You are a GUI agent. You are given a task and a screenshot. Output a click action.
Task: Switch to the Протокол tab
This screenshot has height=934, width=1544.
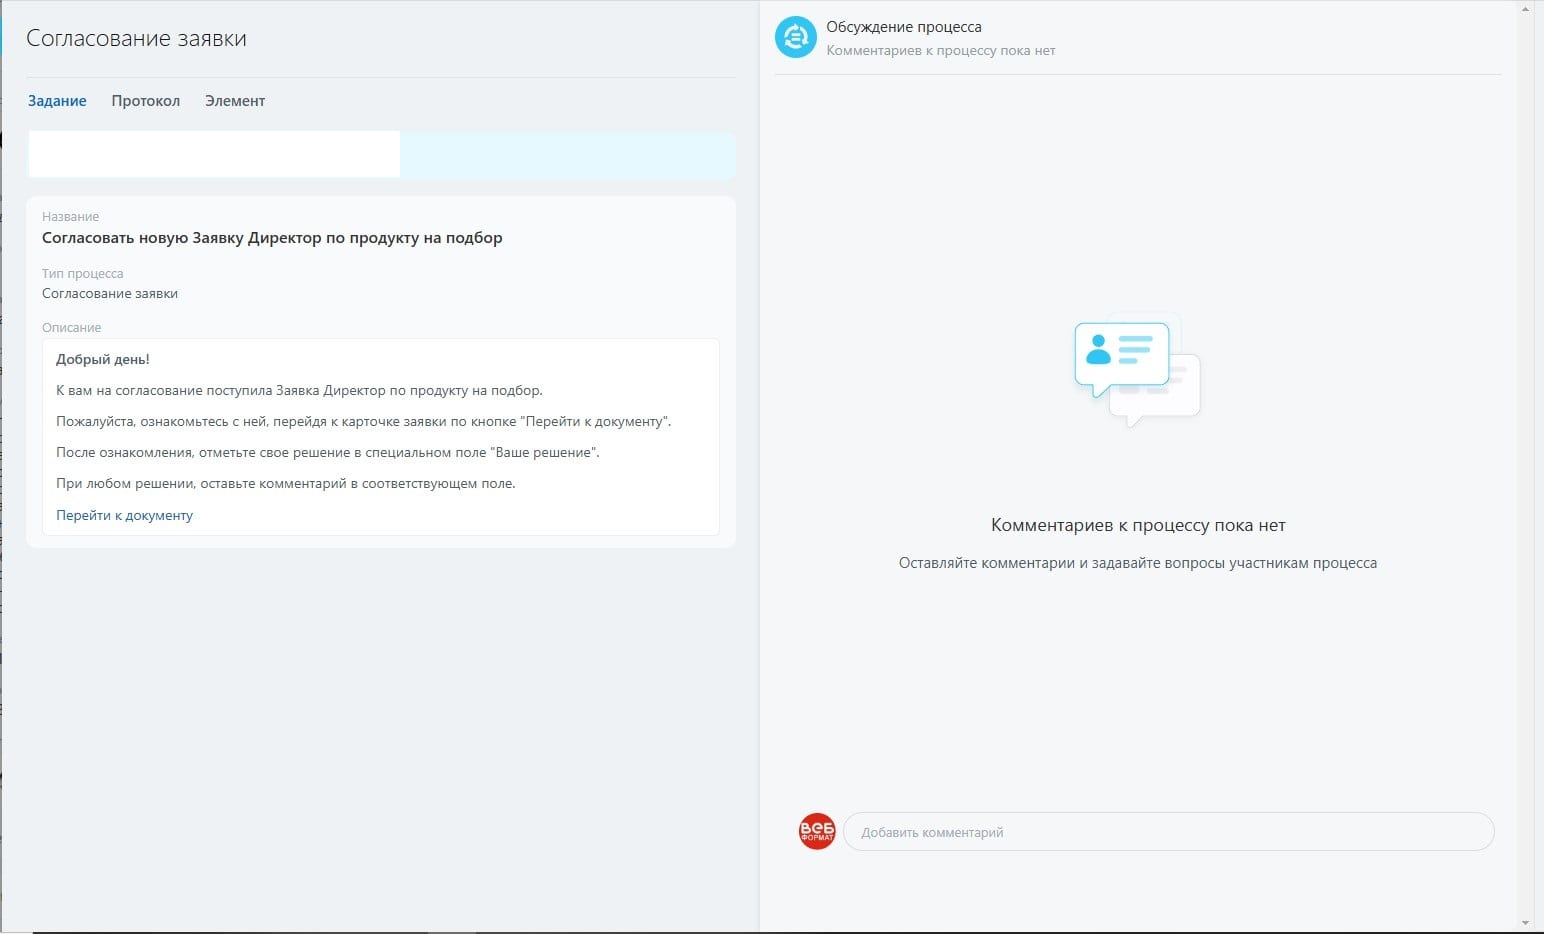coord(146,101)
